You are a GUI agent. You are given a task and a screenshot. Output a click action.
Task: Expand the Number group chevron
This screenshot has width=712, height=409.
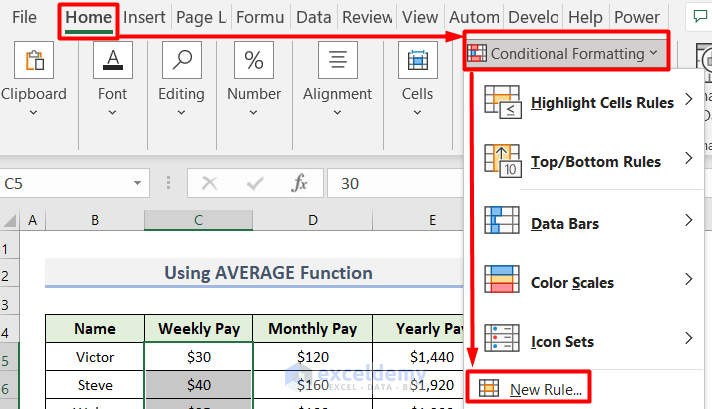click(253, 113)
